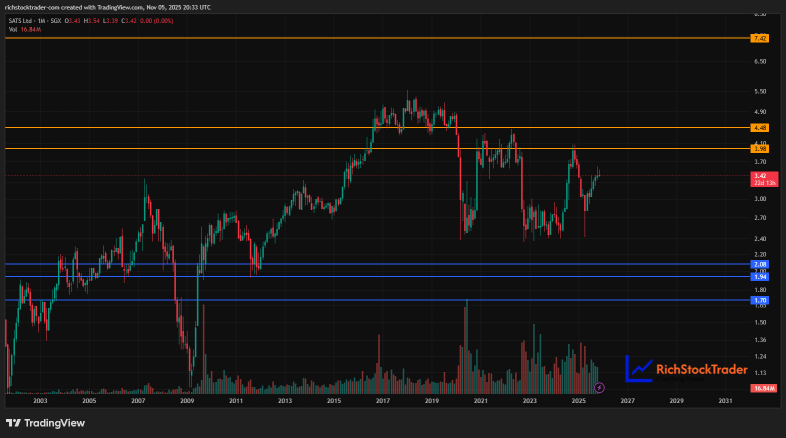Click the RichStockTrader chart logo icon
The width and height of the screenshot is (786, 438).
639,370
